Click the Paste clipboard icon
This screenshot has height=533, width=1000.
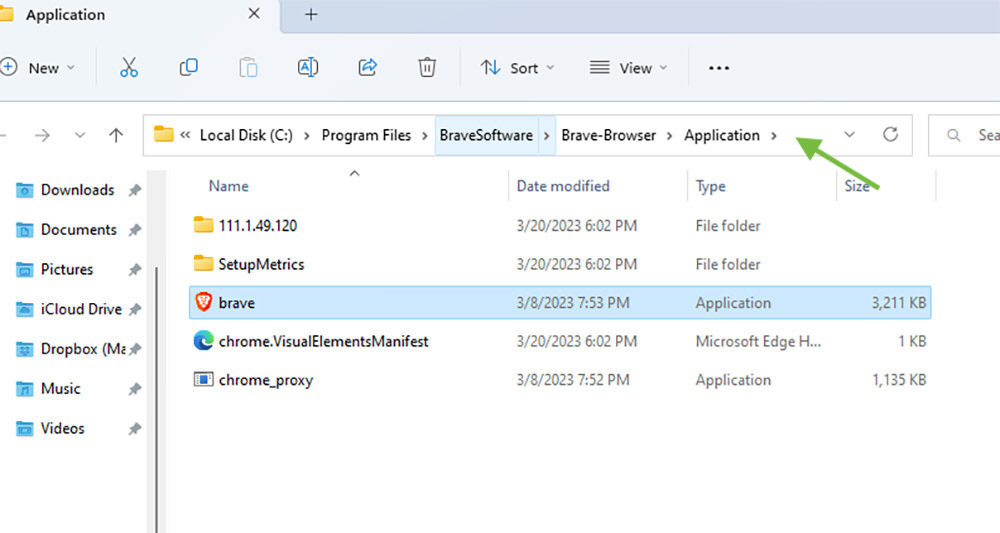click(x=248, y=68)
